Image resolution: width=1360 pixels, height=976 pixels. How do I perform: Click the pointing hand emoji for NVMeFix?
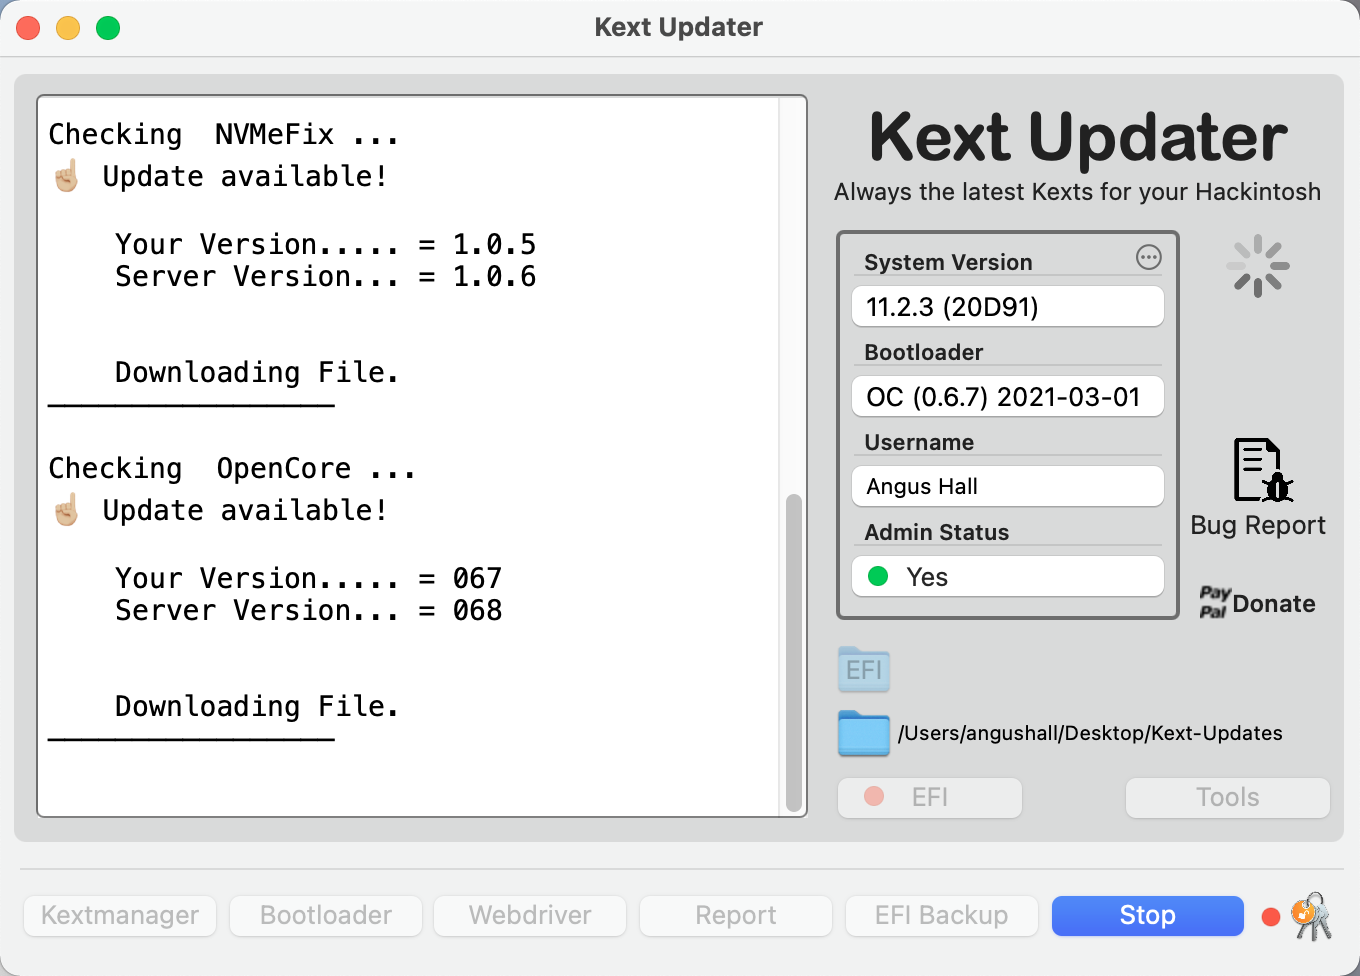(67, 176)
